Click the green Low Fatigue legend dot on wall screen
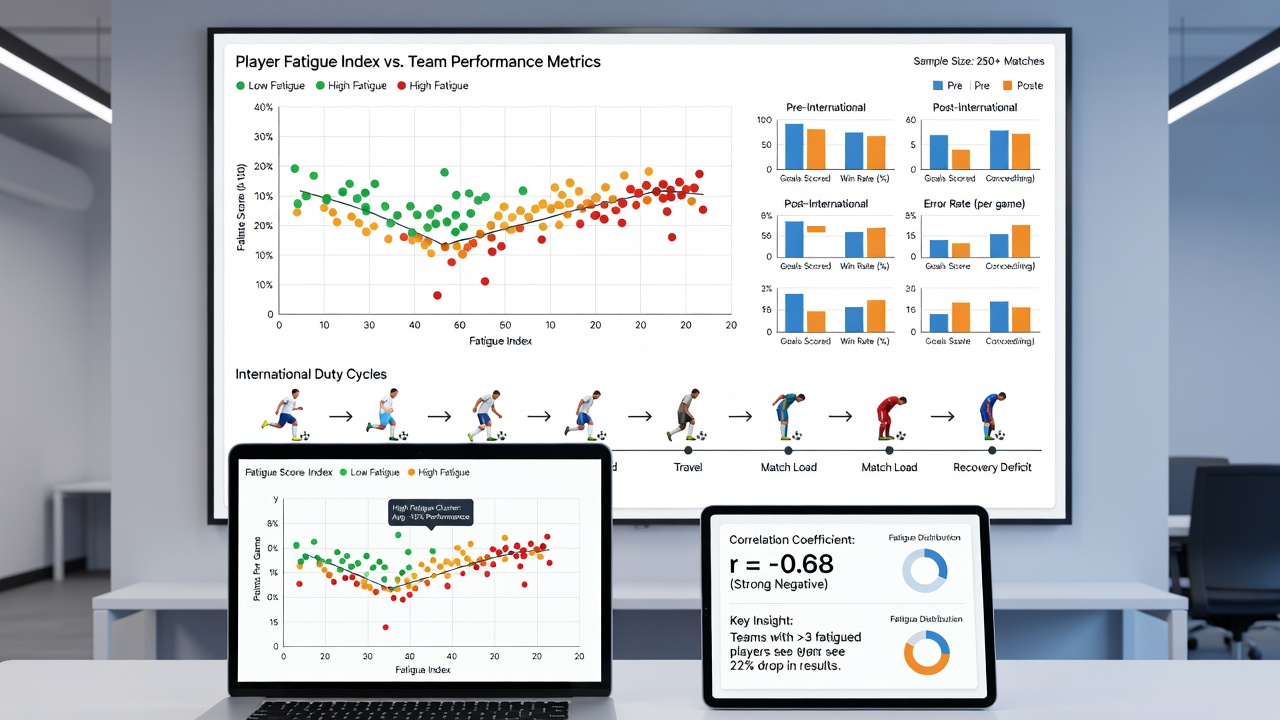Image resolution: width=1280 pixels, height=720 pixels. pyautogui.click(x=240, y=86)
